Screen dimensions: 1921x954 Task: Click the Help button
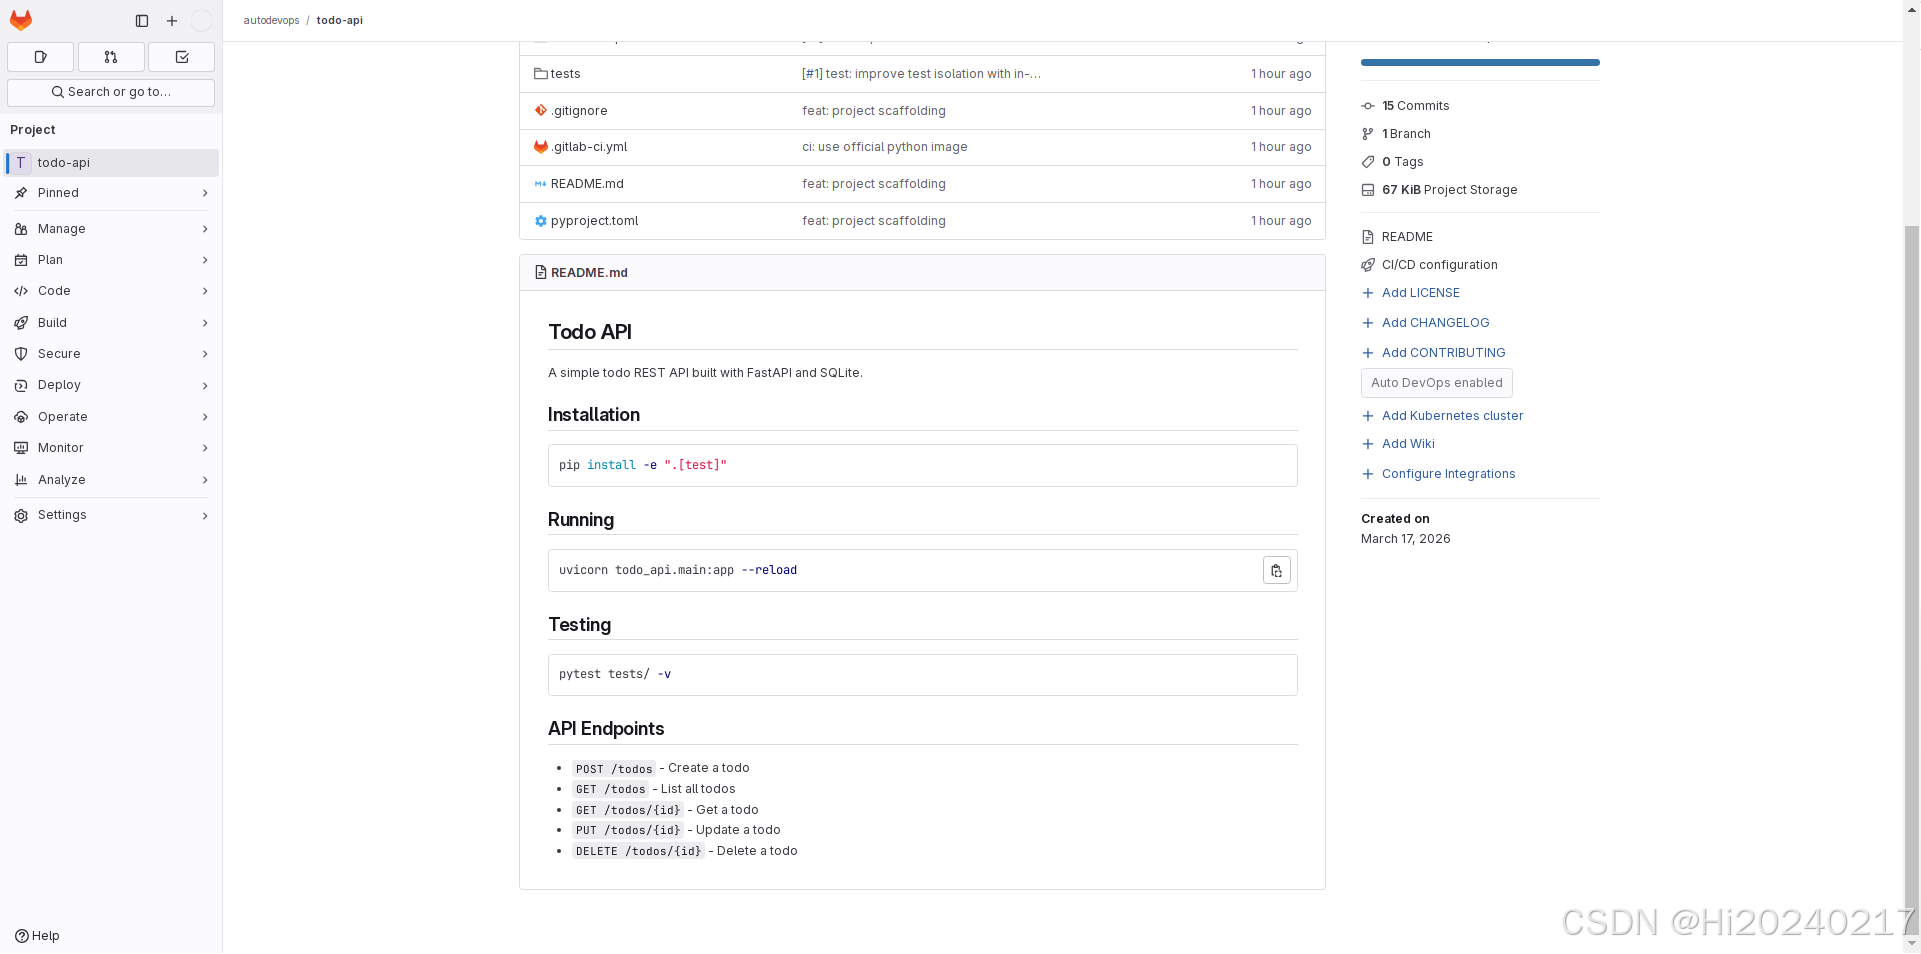point(37,936)
